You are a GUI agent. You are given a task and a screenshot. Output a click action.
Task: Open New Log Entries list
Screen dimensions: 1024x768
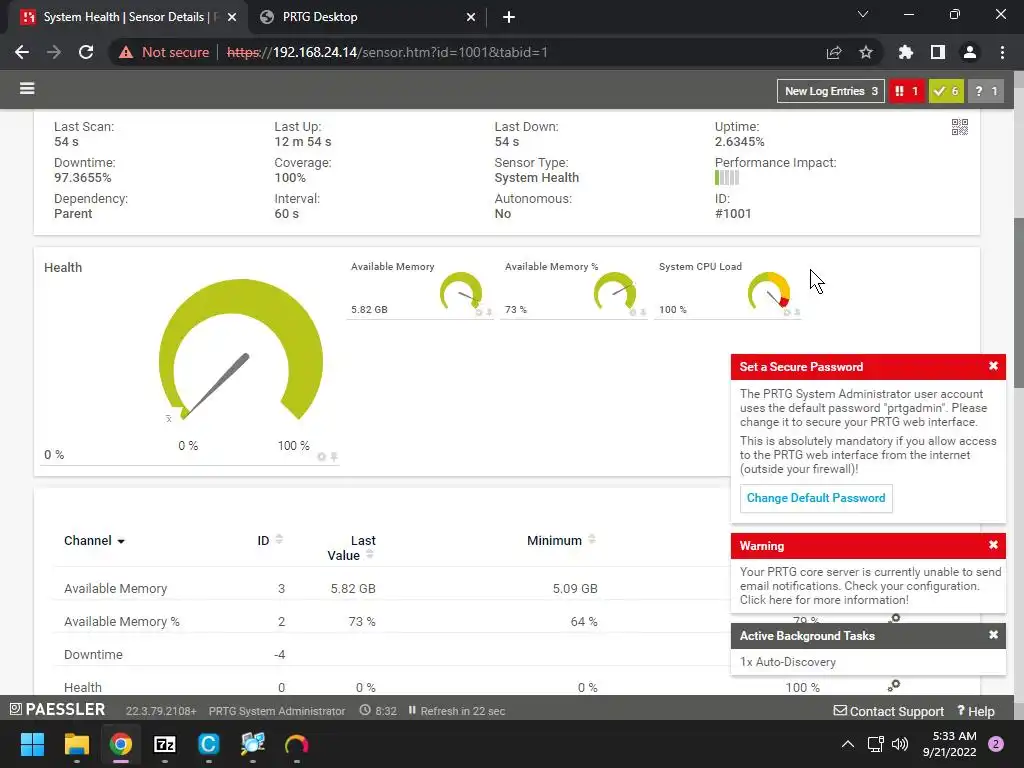pyautogui.click(x=831, y=91)
